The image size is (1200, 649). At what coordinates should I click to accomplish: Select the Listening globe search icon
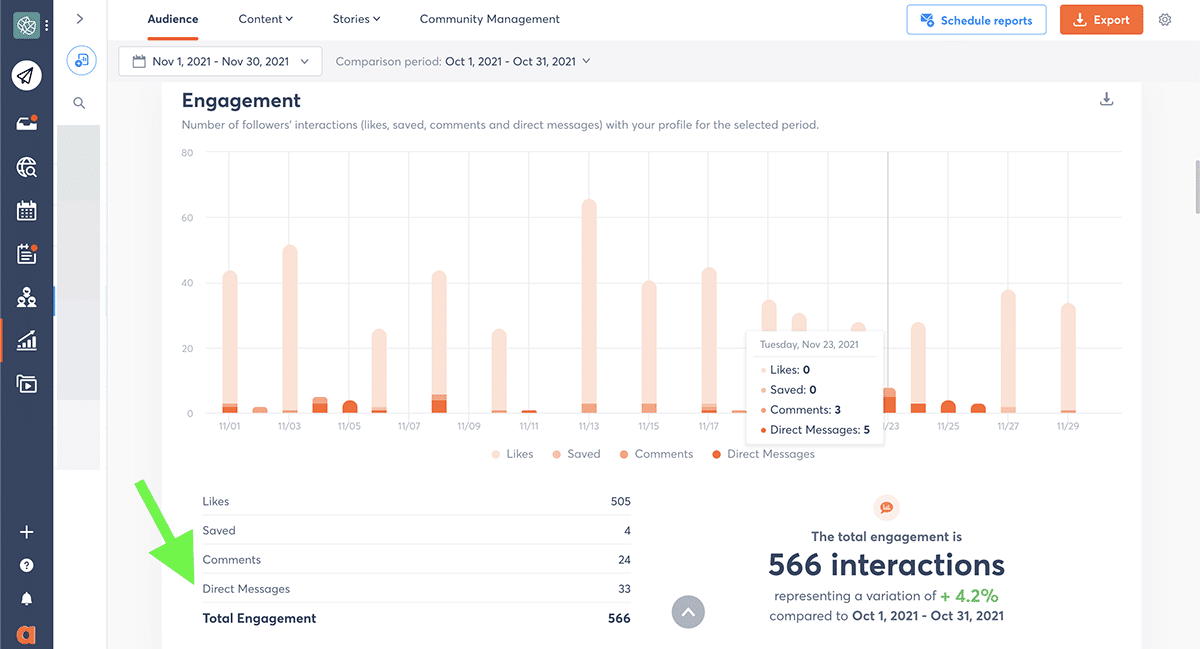pos(26,167)
